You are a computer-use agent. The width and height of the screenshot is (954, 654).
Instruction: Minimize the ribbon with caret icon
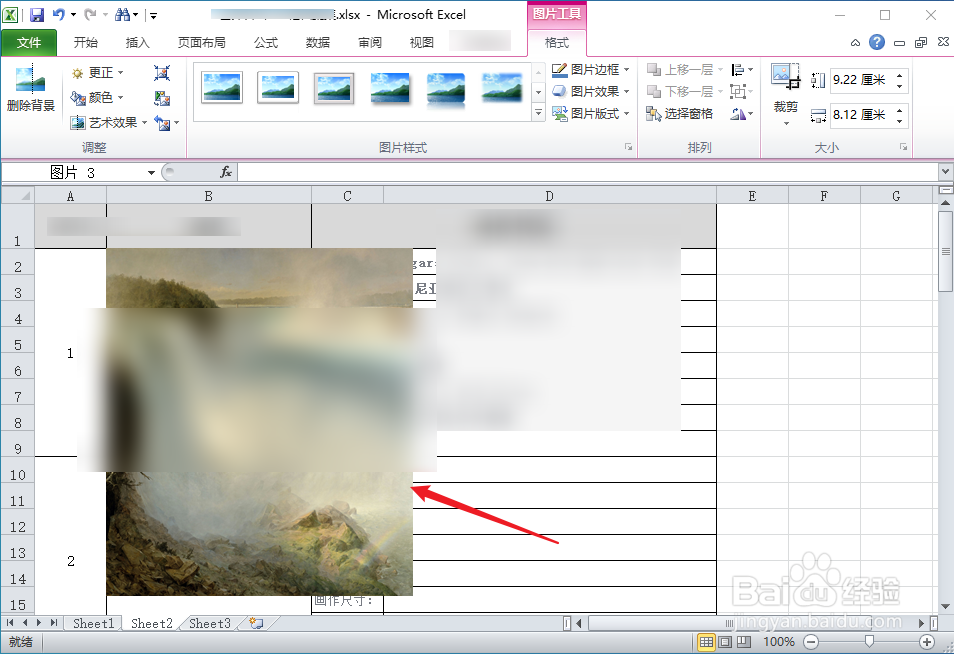pos(855,43)
